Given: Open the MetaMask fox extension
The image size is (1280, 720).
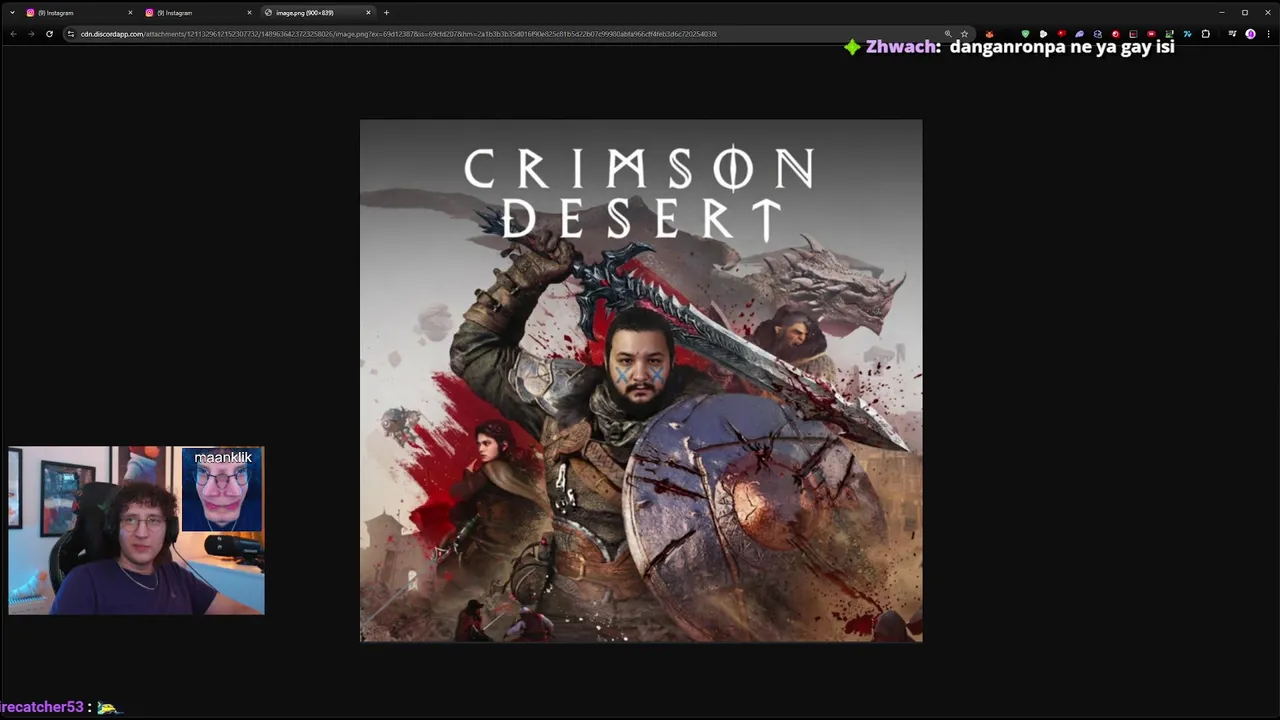Looking at the screenshot, I should point(989,34).
